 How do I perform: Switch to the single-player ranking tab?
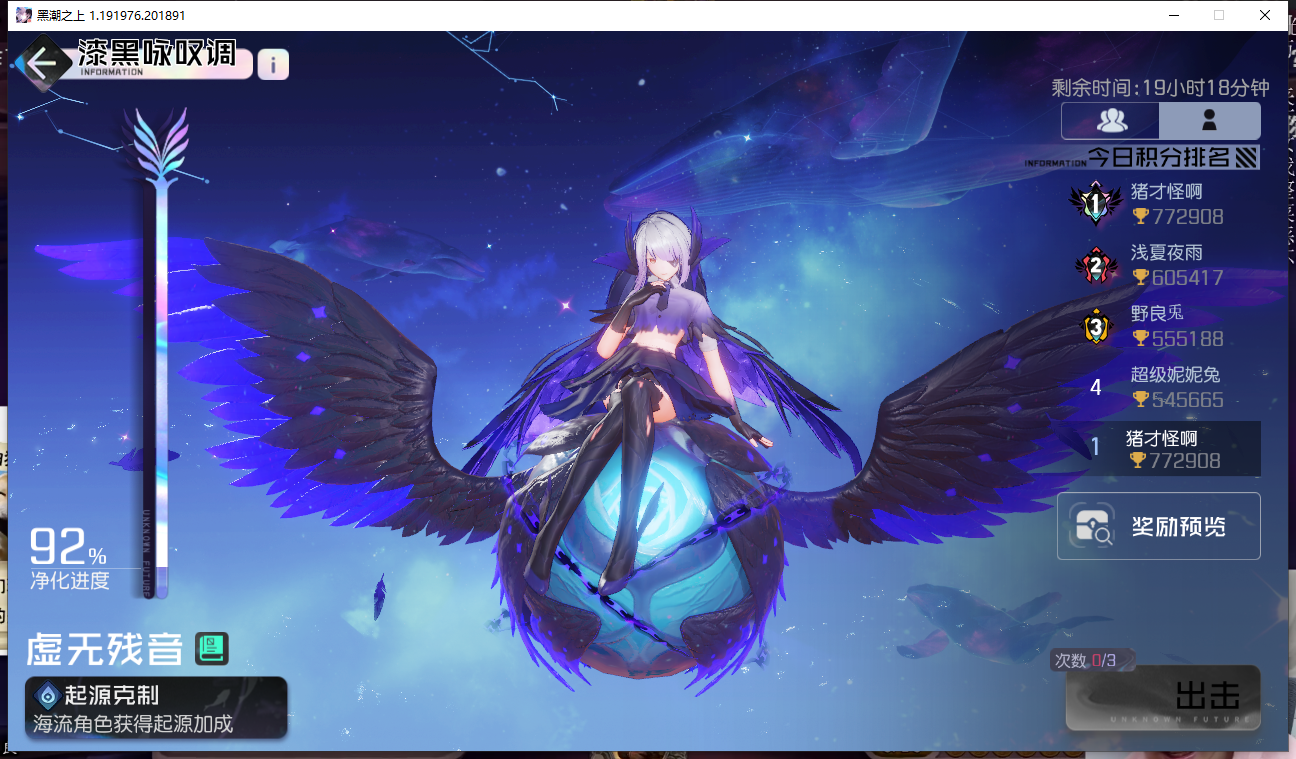pos(1210,121)
